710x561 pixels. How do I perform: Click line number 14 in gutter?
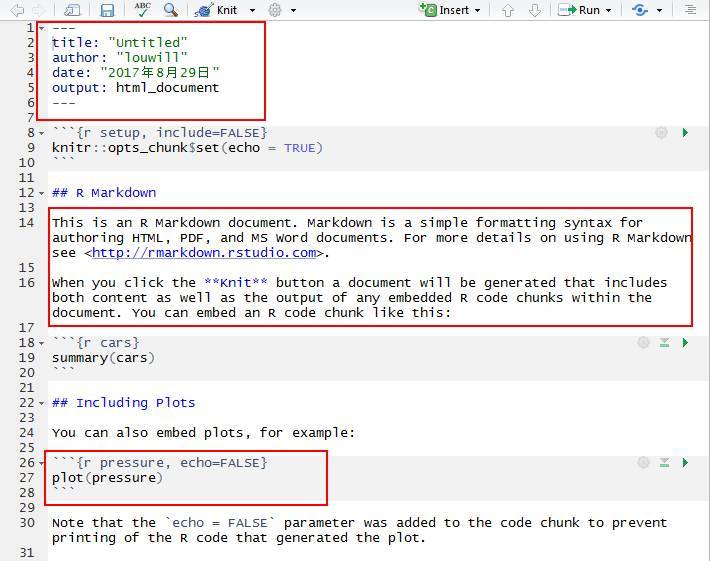point(27,223)
